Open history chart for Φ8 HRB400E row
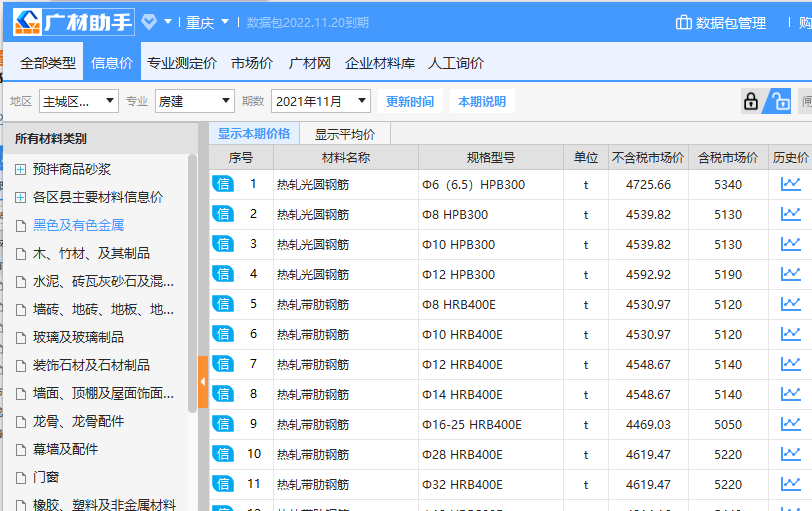 coord(790,304)
